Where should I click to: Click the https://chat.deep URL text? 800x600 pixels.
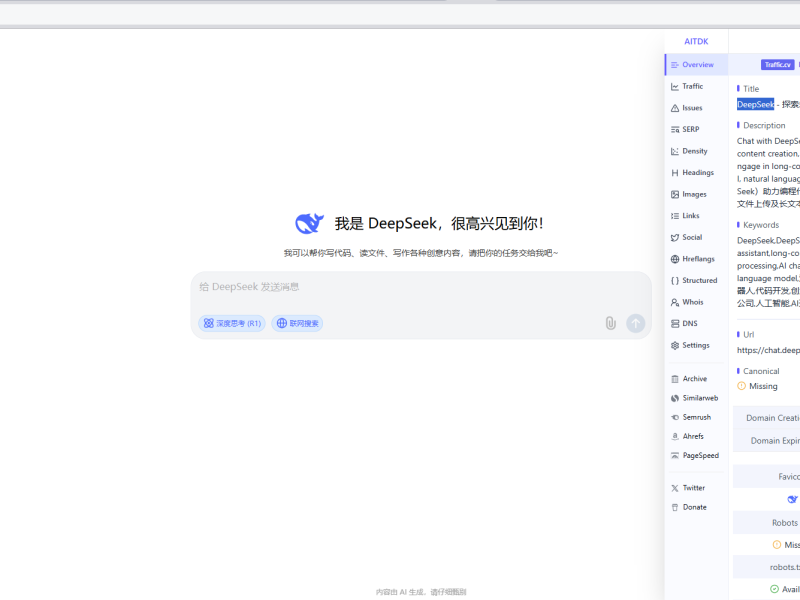point(768,351)
